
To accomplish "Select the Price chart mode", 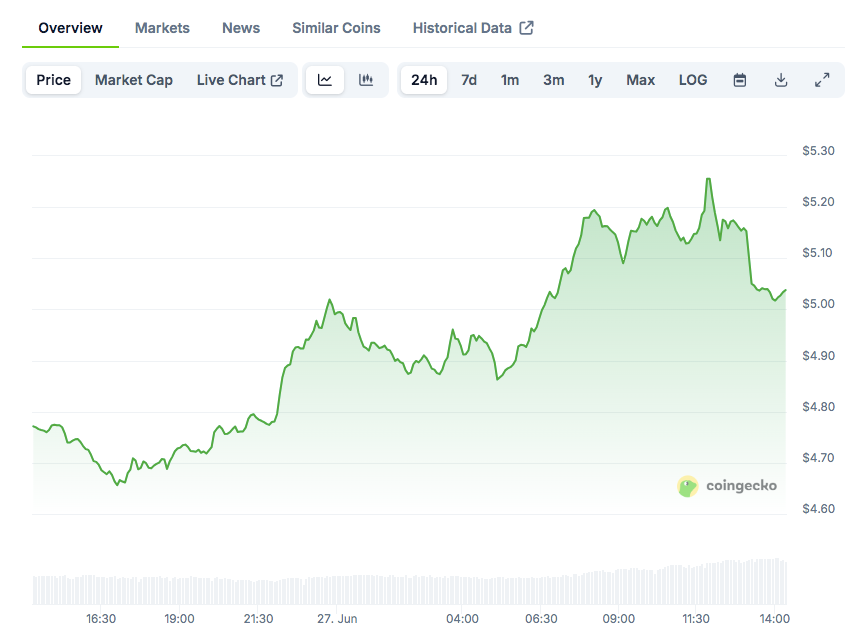I will pos(54,80).
